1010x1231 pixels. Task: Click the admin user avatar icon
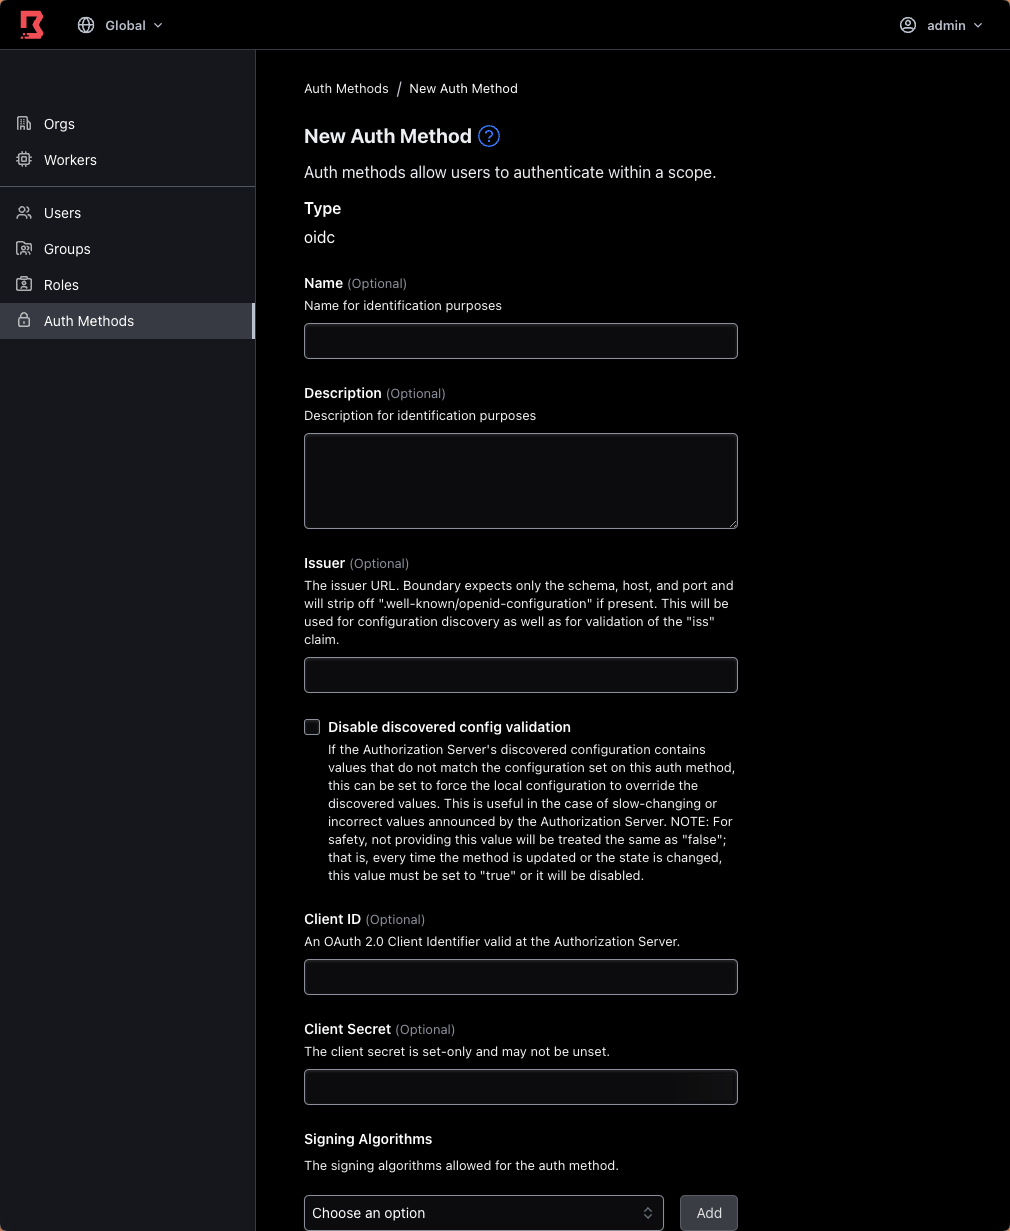[x=908, y=25]
